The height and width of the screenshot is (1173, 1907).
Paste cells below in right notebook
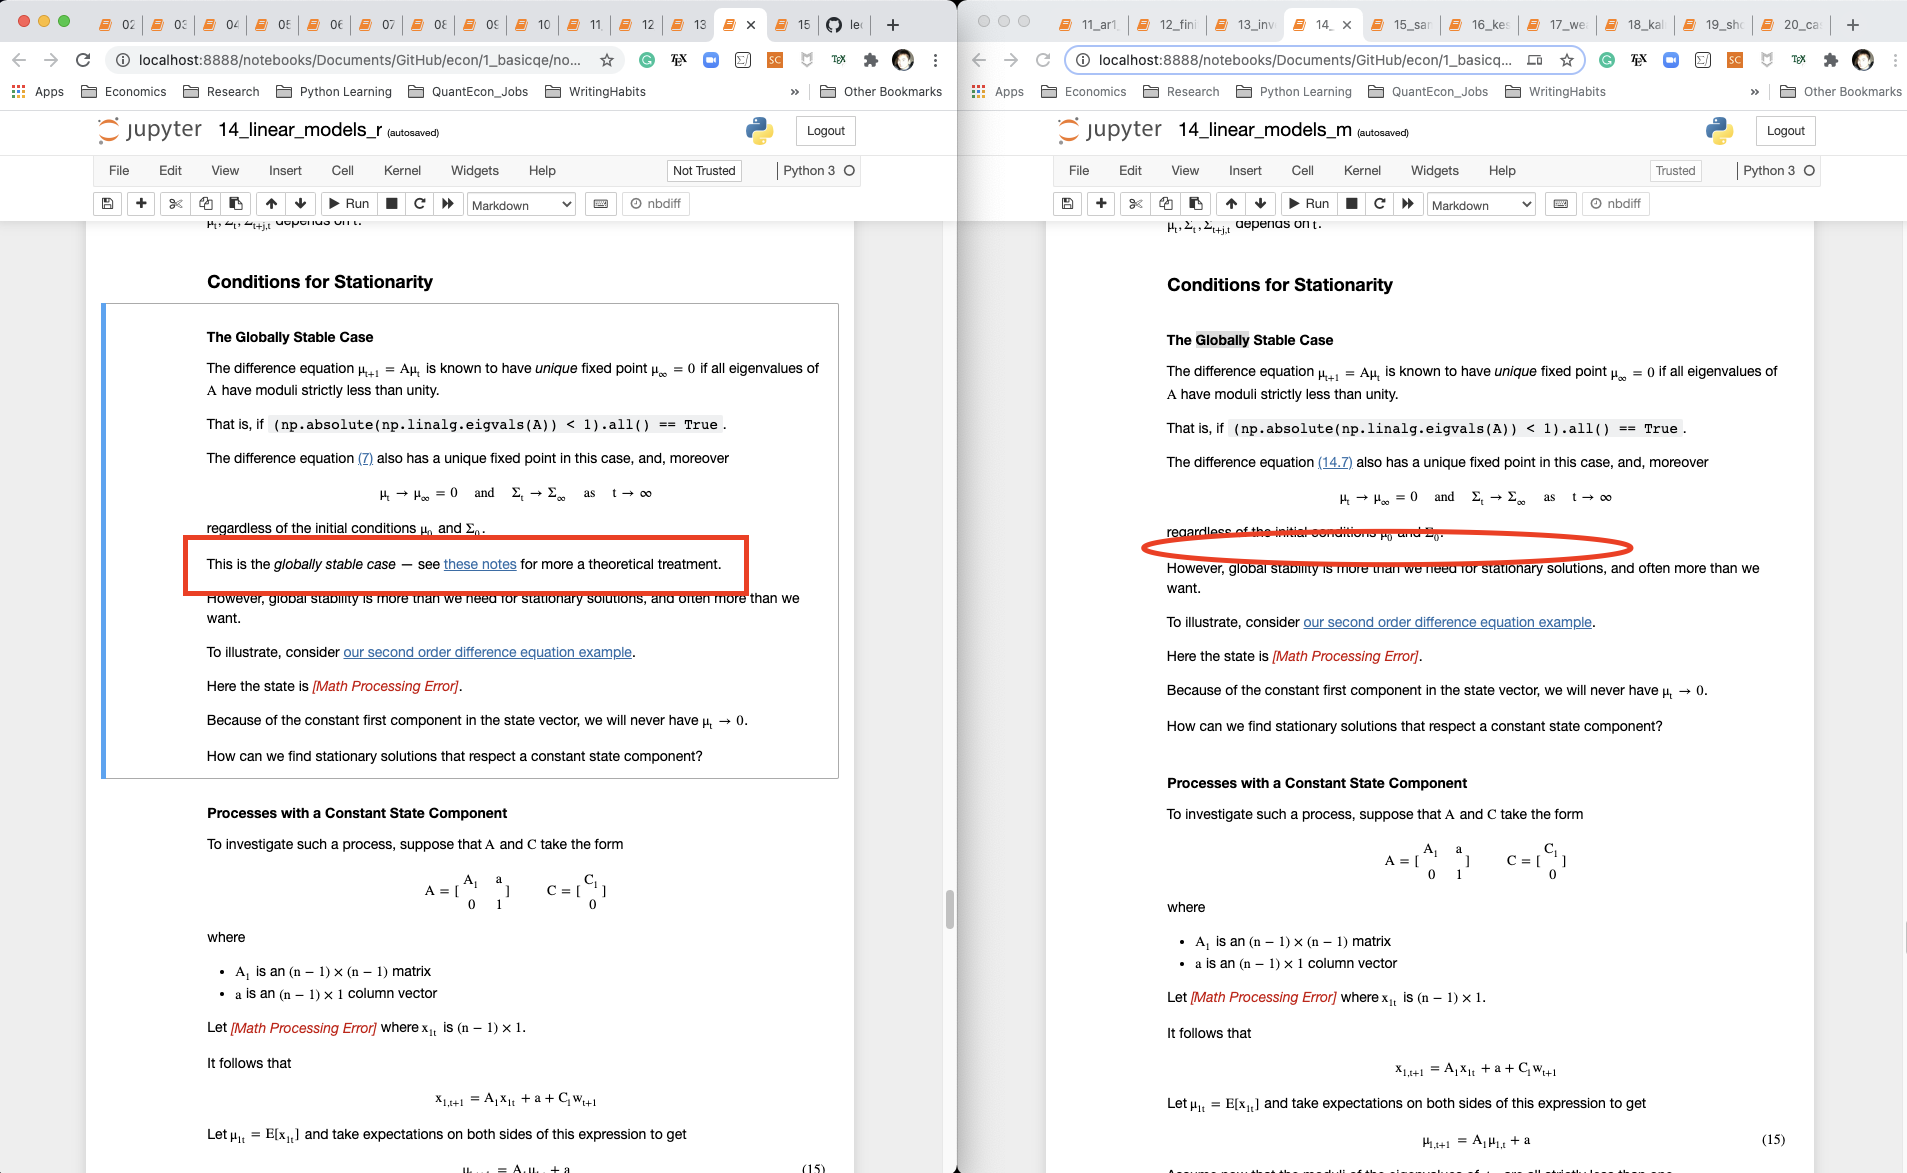(1195, 204)
